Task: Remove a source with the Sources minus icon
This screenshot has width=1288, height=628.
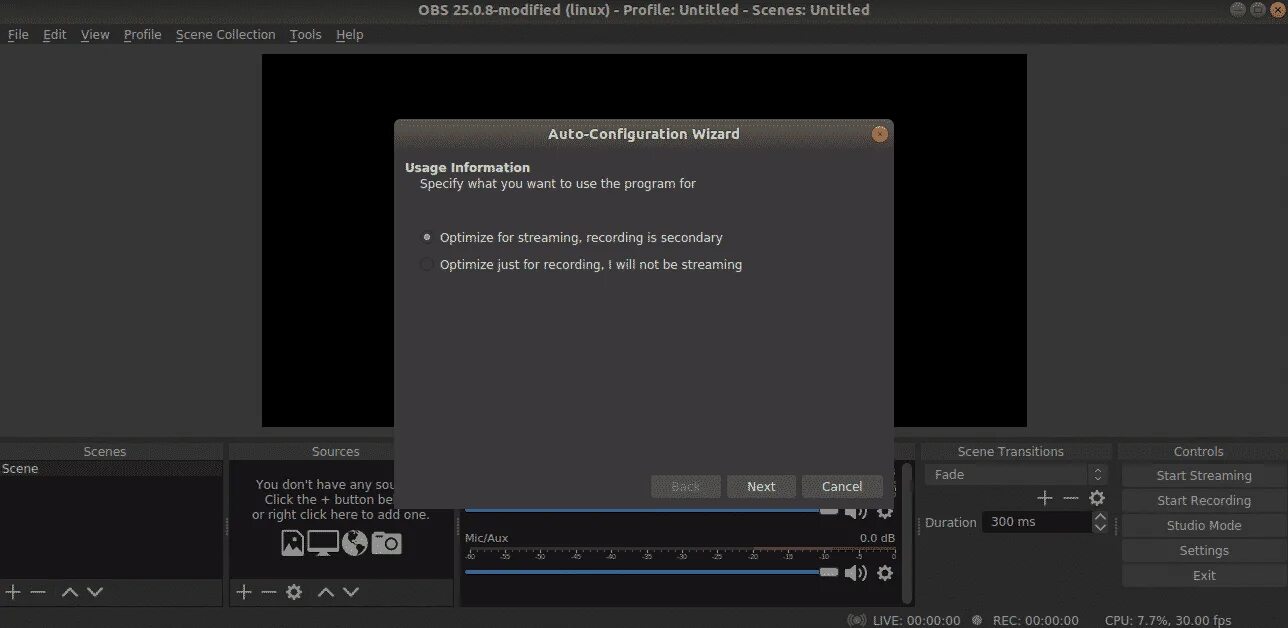Action: [x=269, y=592]
